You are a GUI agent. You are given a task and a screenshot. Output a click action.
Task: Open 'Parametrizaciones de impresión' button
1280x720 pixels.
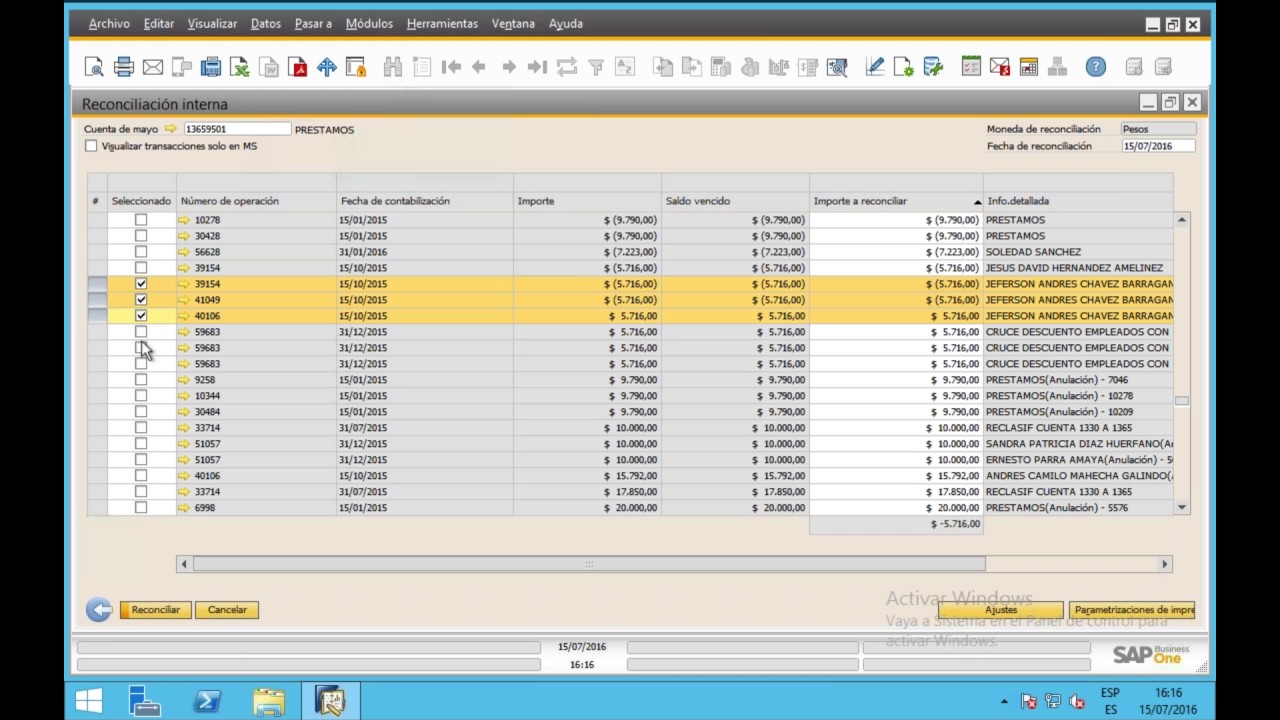point(1132,610)
